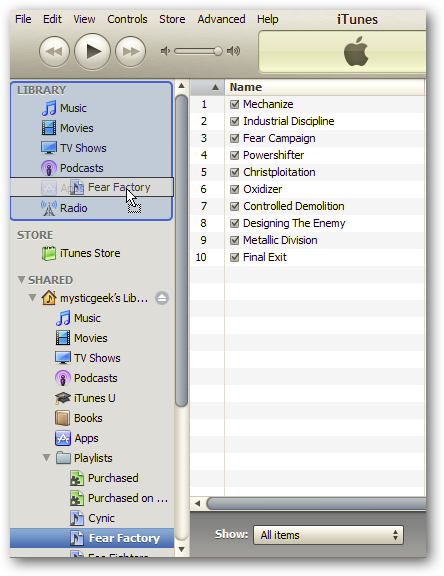The height and width of the screenshot is (576, 444).
Task: Select the Radio tower icon in Library
Action: tap(49, 208)
